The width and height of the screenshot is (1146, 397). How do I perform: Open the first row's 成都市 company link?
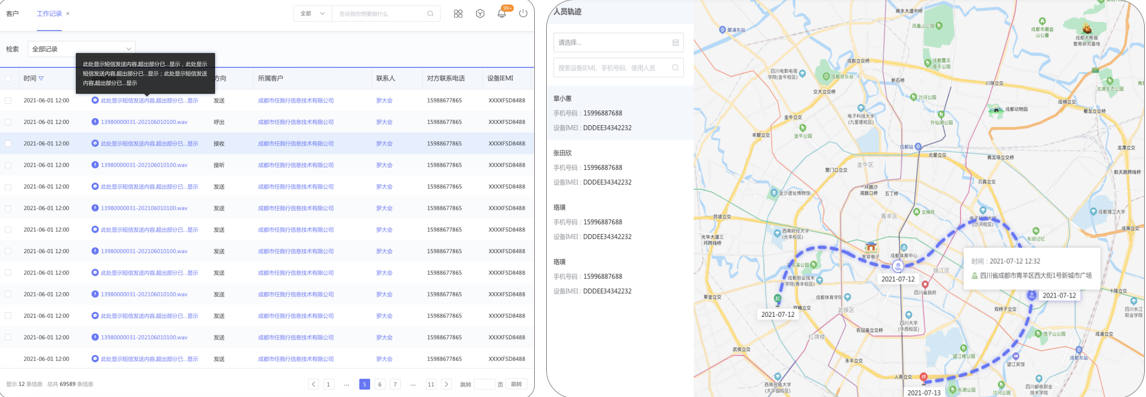295,100
